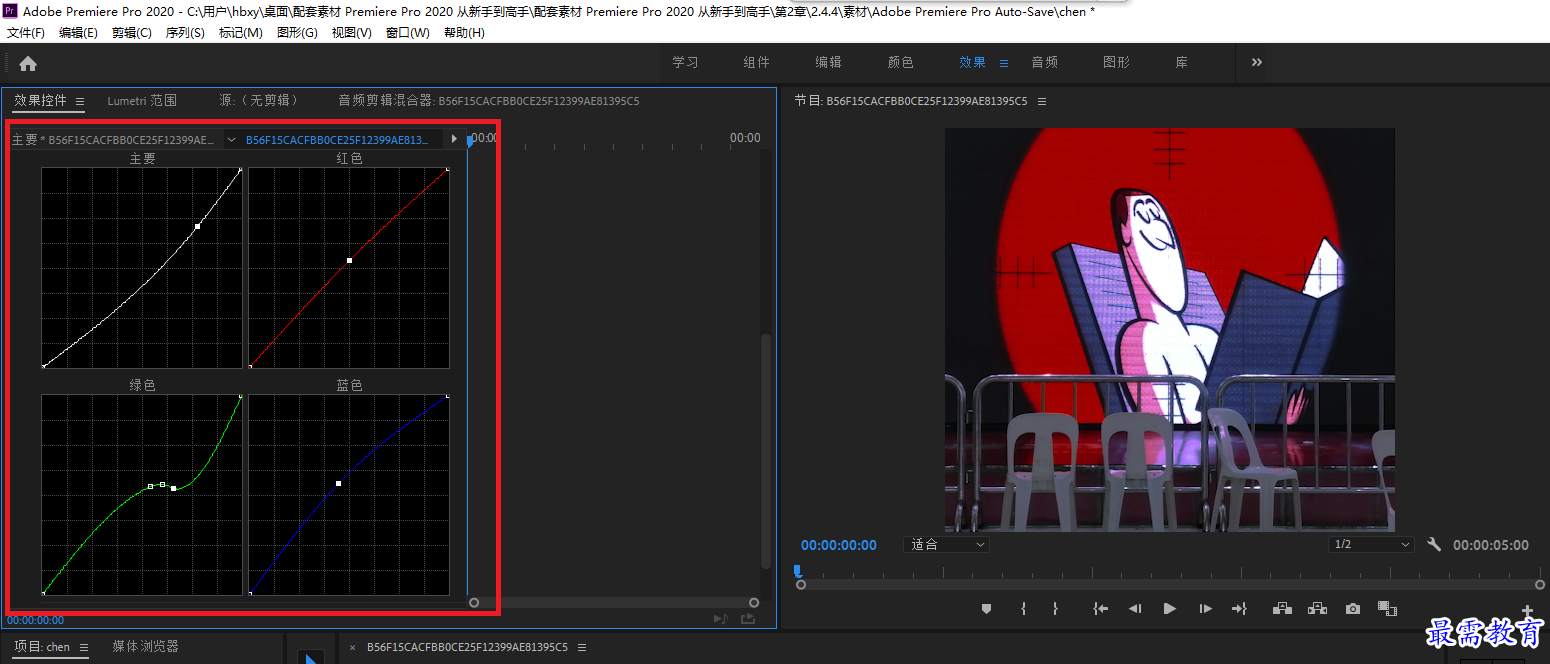Play the Program monitor sequence
This screenshot has height=664, width=1550.
tap(1169, 608)
